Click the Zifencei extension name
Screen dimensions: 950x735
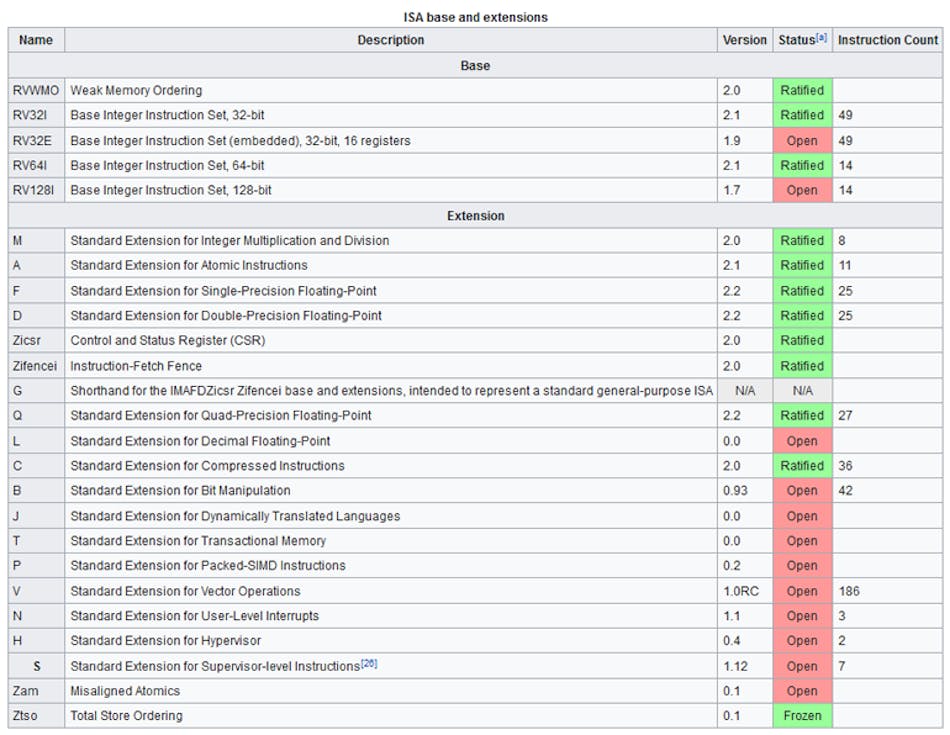[35, 365]
